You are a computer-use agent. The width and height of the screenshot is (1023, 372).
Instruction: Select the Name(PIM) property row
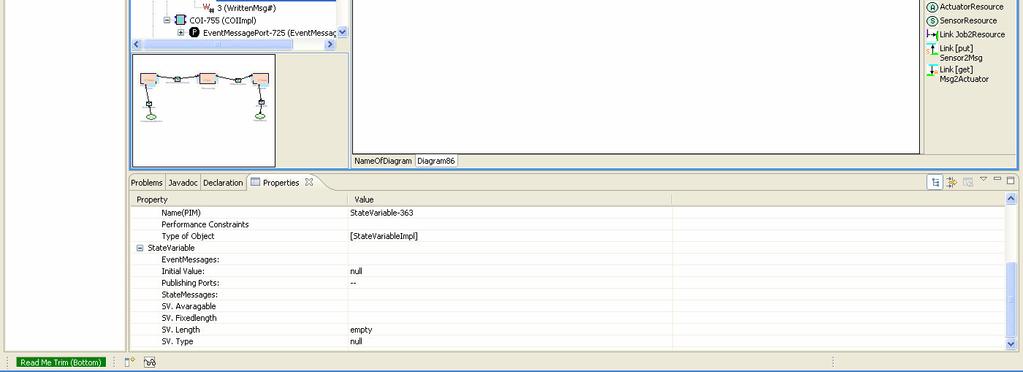coord(568,213)
